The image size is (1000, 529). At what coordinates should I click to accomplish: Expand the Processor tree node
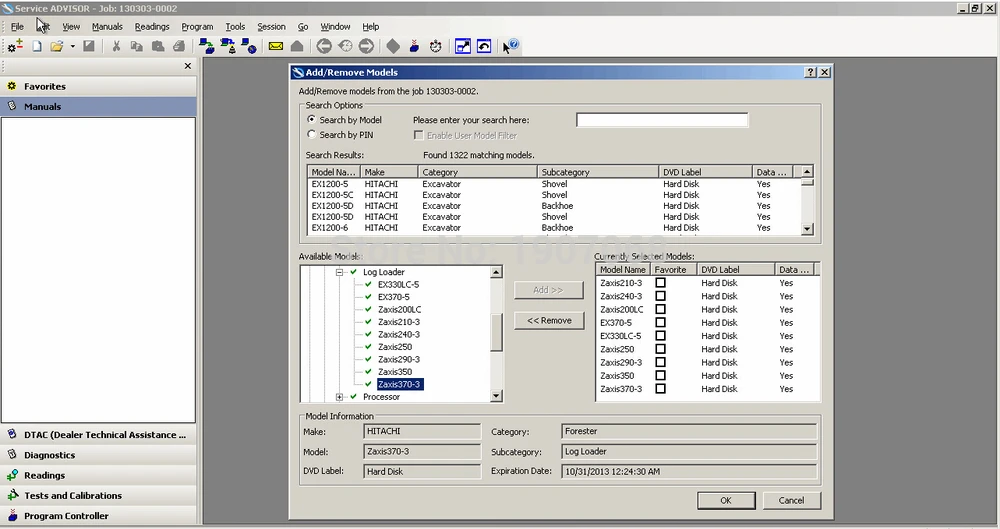[340, 397]
